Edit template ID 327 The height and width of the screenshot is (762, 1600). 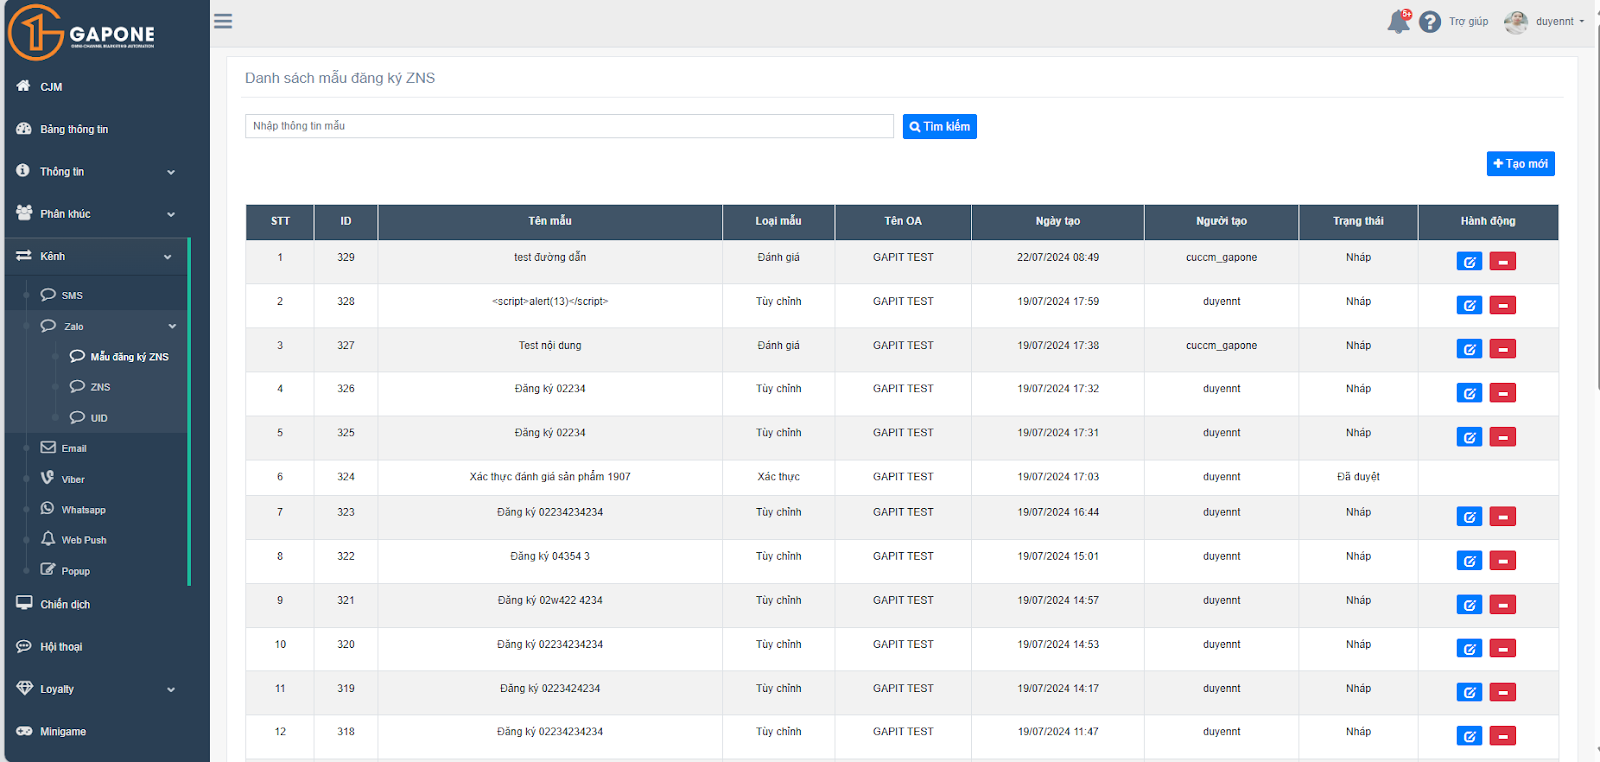tap(1469, 349)
